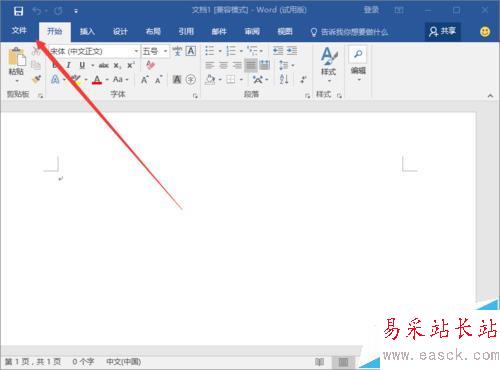Screen dimensions: 500x370
Task: Open the 视图 (View) tab
Action: point(285,32)
